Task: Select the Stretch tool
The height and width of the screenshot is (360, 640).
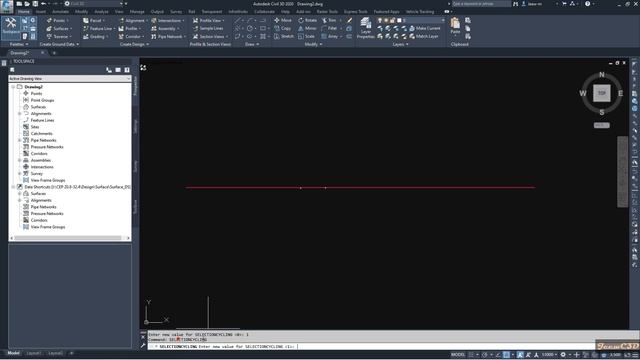Action: tap(284, 37)
